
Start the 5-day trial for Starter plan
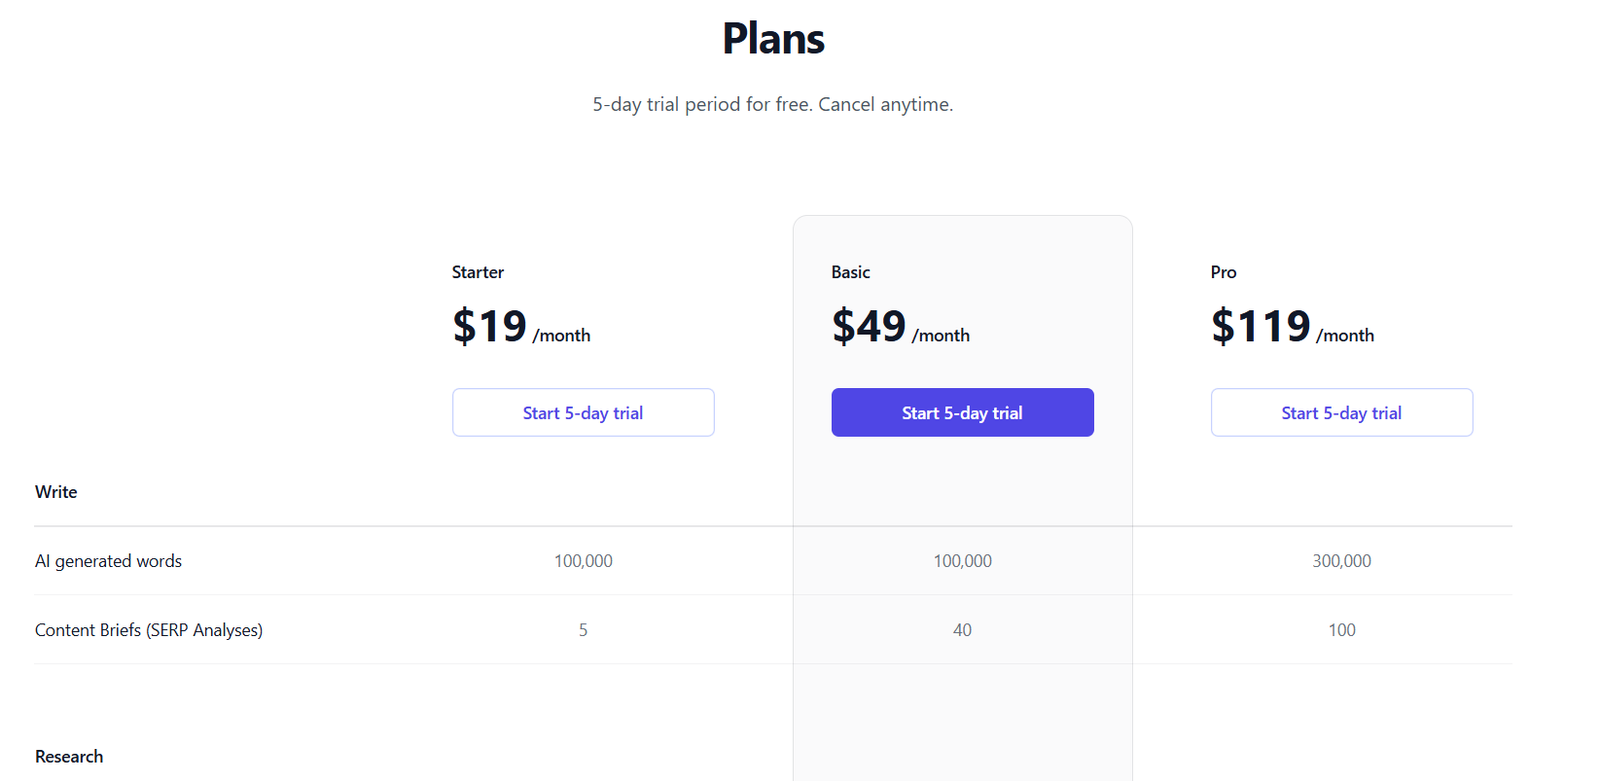point(583,413)
